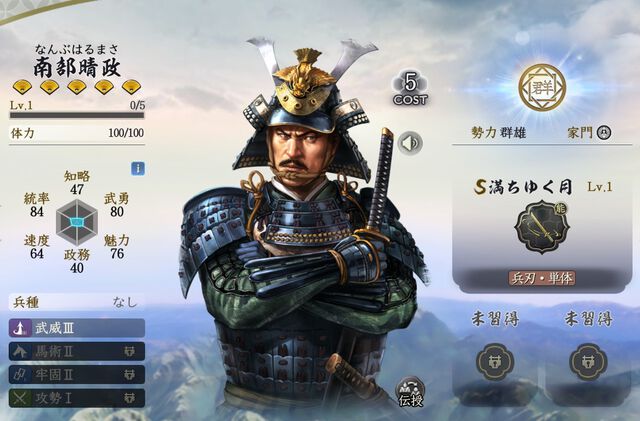The image size is (640, 421).
Task: Tap the 体力 100/100 stamina row
Action: pyautogui.click(x=77, y=133)
